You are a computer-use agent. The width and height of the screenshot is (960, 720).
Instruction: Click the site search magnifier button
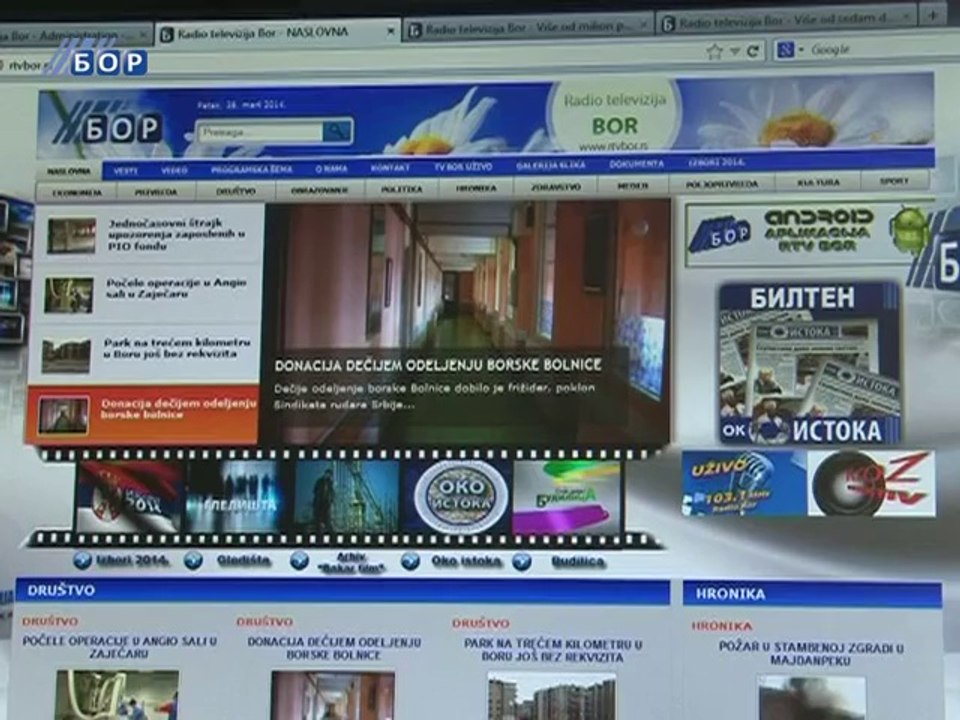pos(336,131)
